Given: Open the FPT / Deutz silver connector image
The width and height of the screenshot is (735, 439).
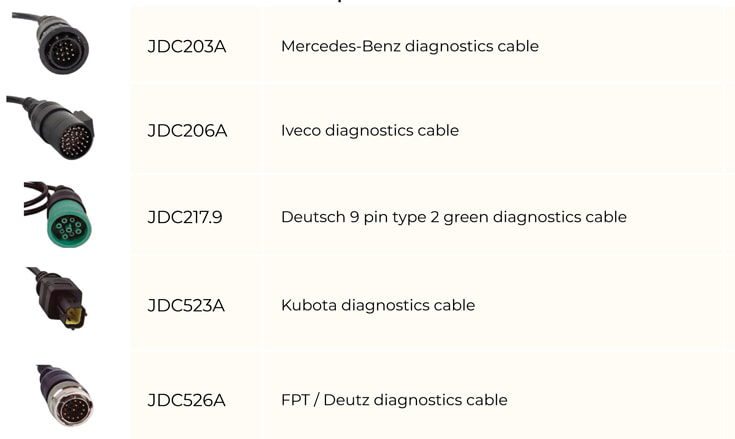Looking at the screenshot, I should coord(65,395).
